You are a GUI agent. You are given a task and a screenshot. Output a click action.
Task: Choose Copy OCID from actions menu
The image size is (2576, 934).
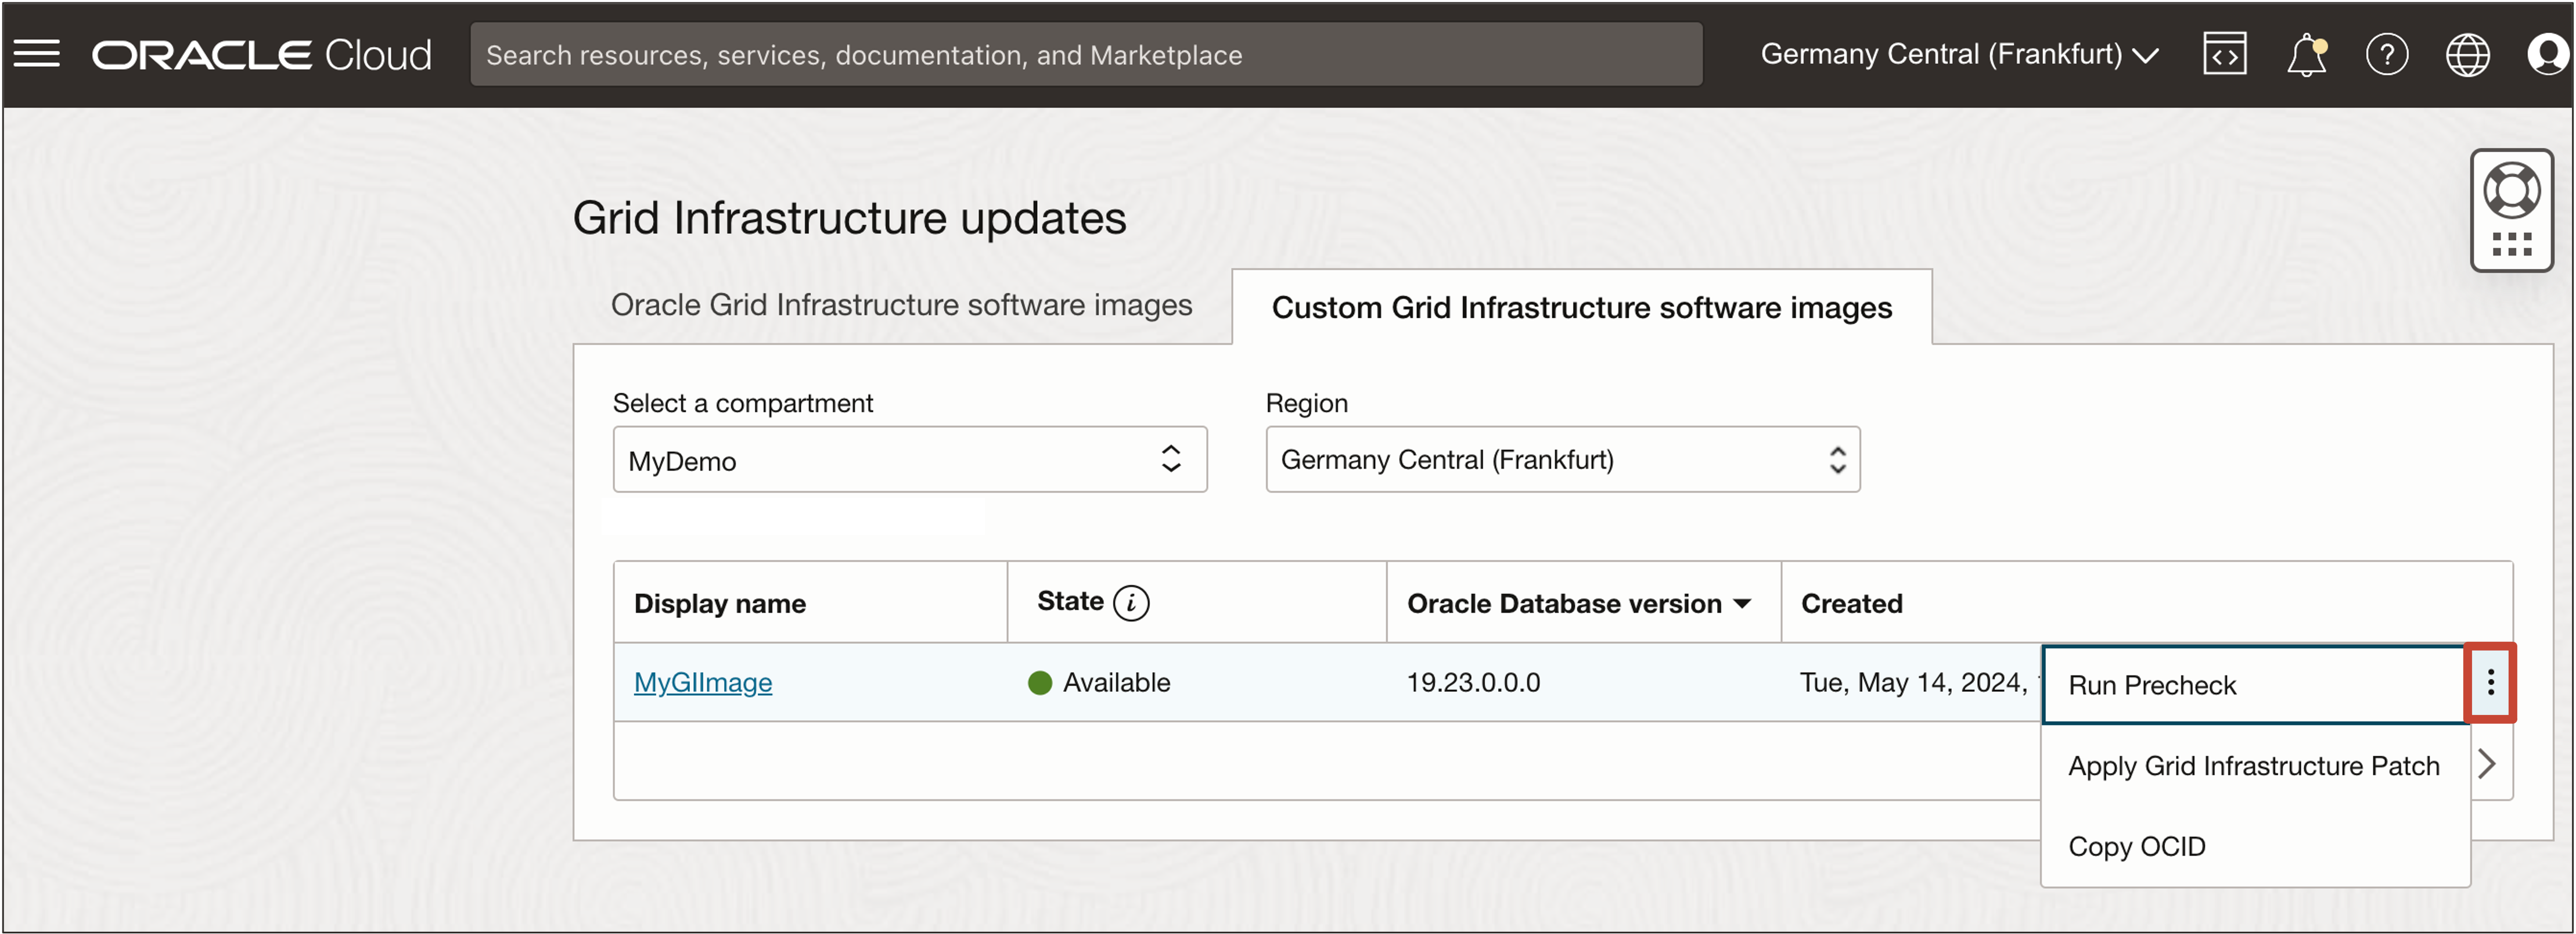click(2136, 846)
